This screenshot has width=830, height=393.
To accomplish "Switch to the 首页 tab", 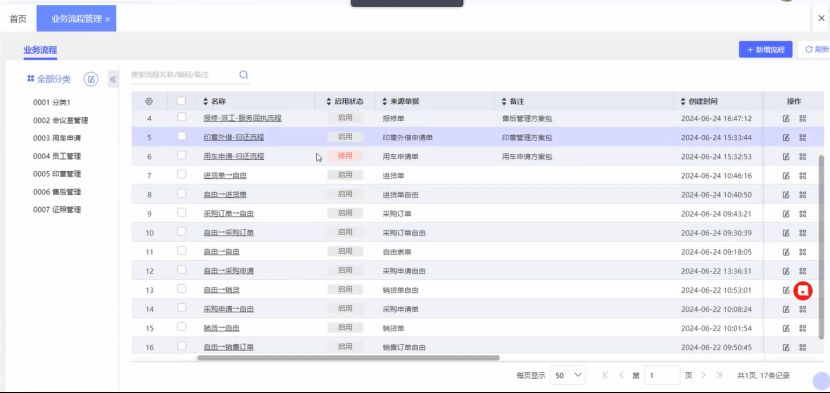I will (18, 19).
